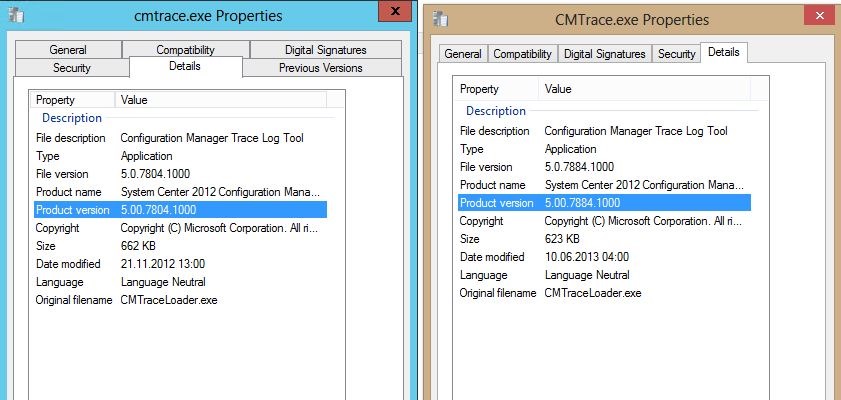Image resolution: width=841 pixels, height=400 pixels.
Task: Select Product name row in left window
Action: pyautogui.click(x=180, y=192)
